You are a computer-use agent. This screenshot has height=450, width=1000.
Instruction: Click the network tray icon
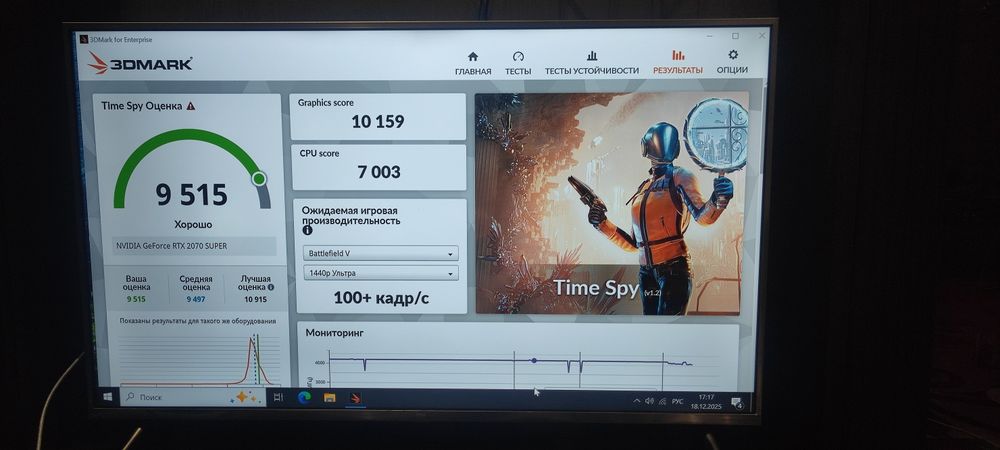(662, 402)
